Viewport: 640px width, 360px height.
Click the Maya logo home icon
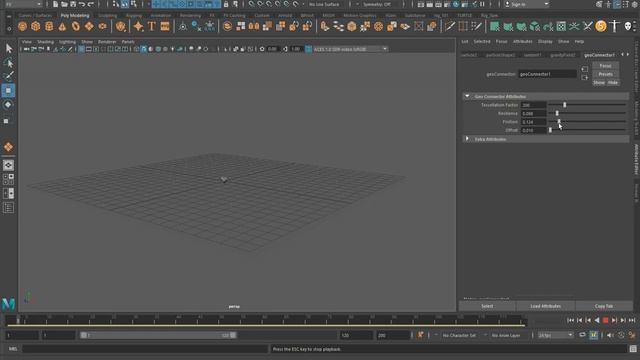pos(8,304)
